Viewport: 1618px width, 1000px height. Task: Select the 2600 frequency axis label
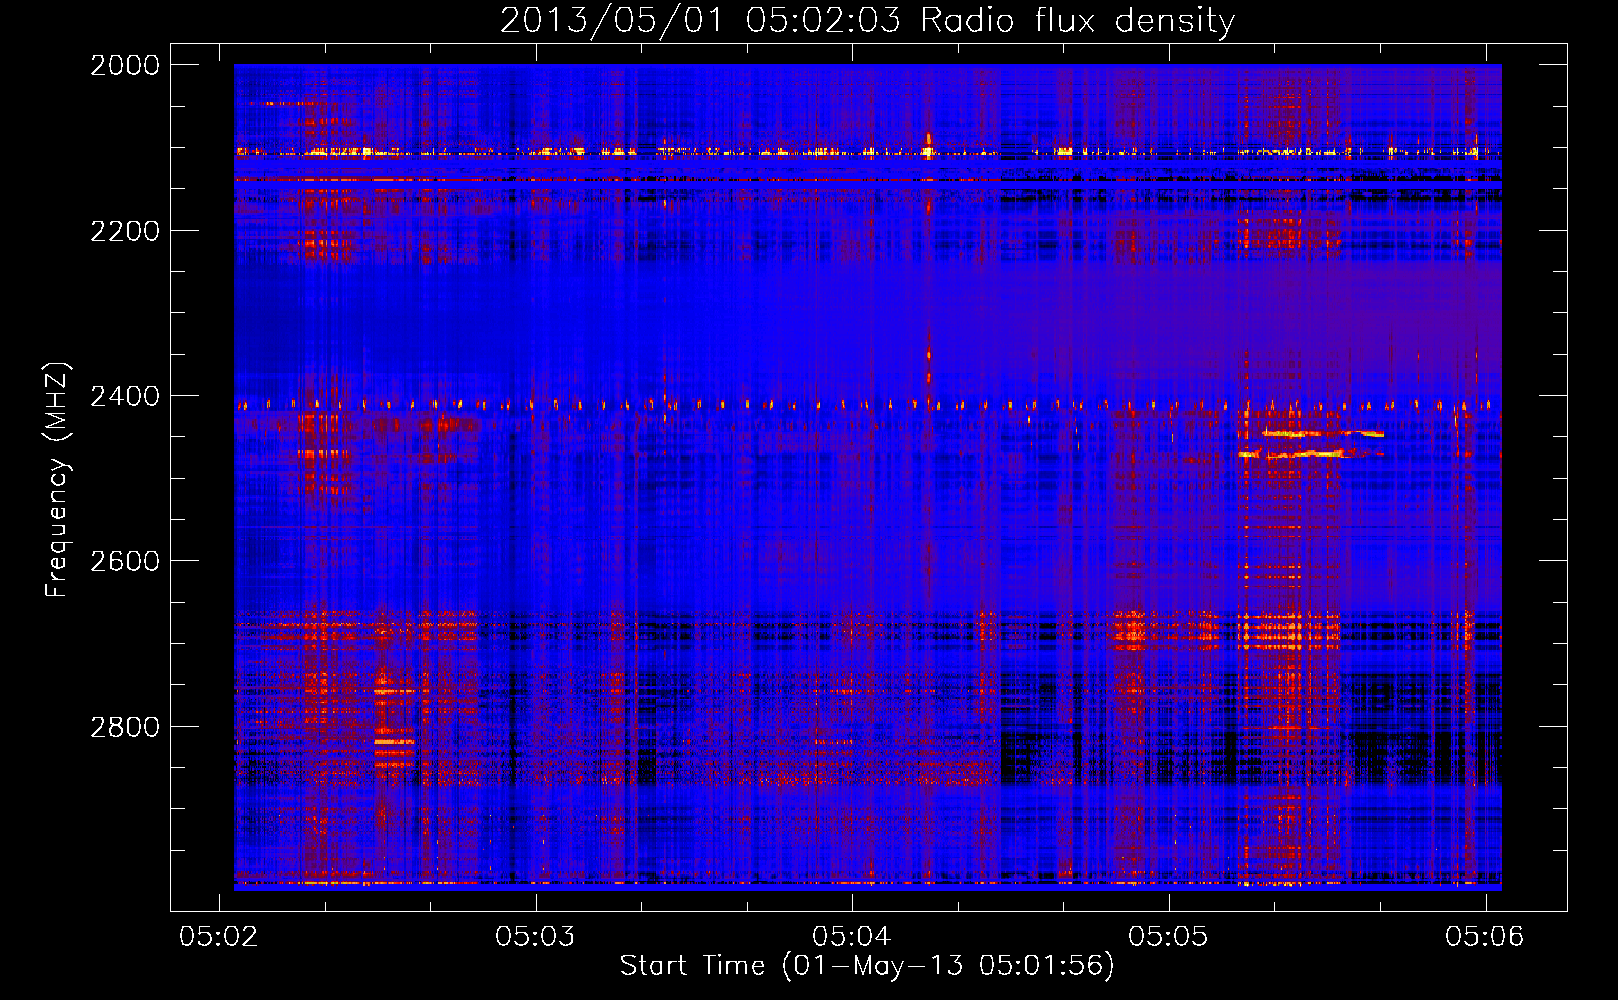click(x=125, y=561)
